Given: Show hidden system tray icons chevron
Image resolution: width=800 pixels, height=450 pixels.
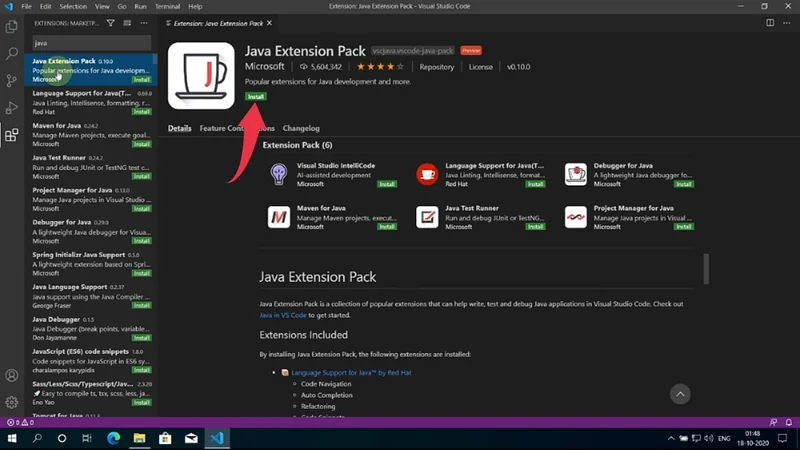Looking at the screenshot, I should (671, 438).
